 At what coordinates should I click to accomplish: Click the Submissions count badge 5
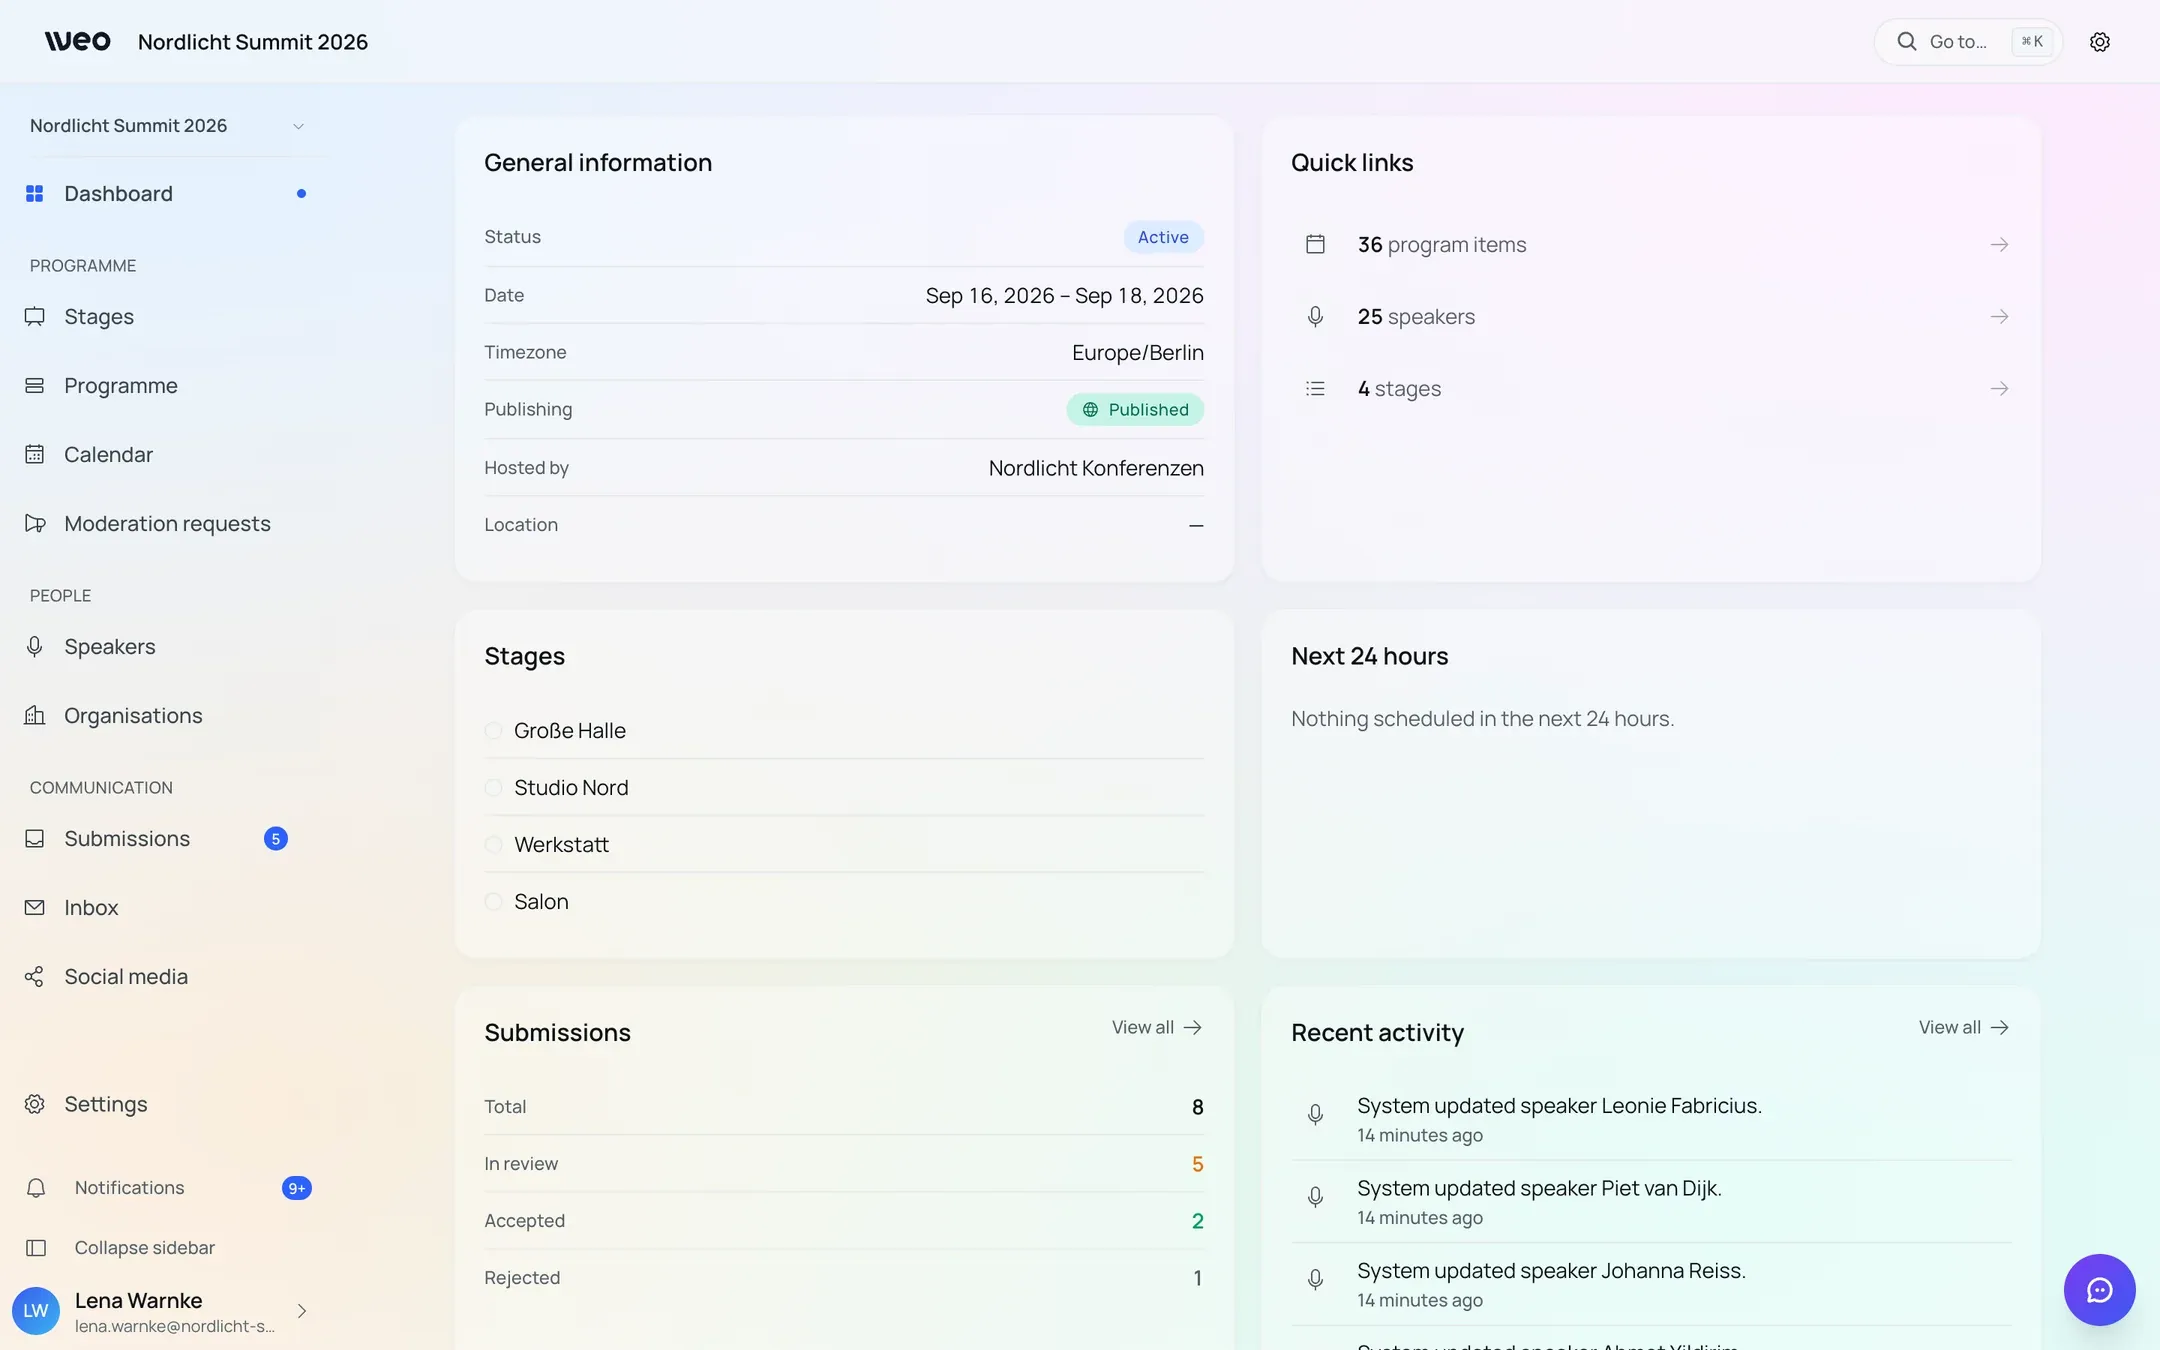click(276, 839)
